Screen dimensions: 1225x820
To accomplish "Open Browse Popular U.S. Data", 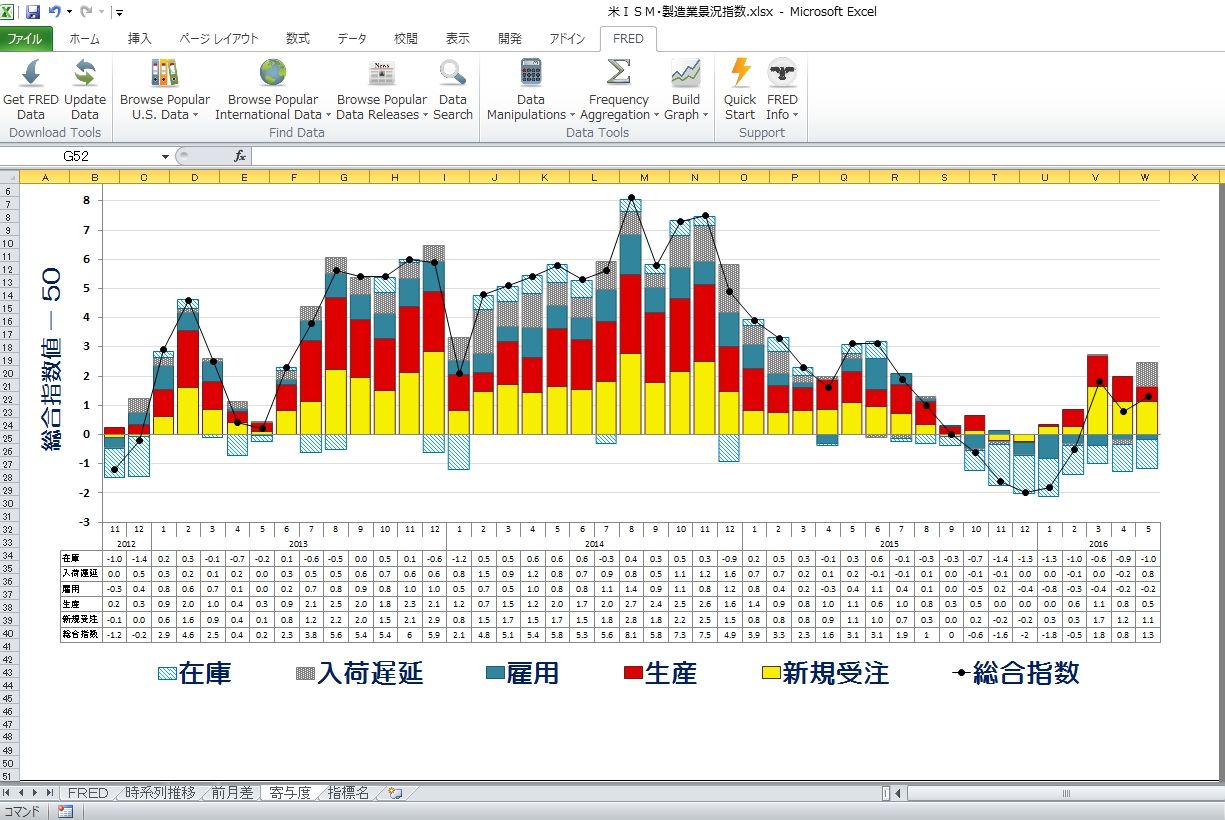I will pyautogui.click(x=165, y=90).
